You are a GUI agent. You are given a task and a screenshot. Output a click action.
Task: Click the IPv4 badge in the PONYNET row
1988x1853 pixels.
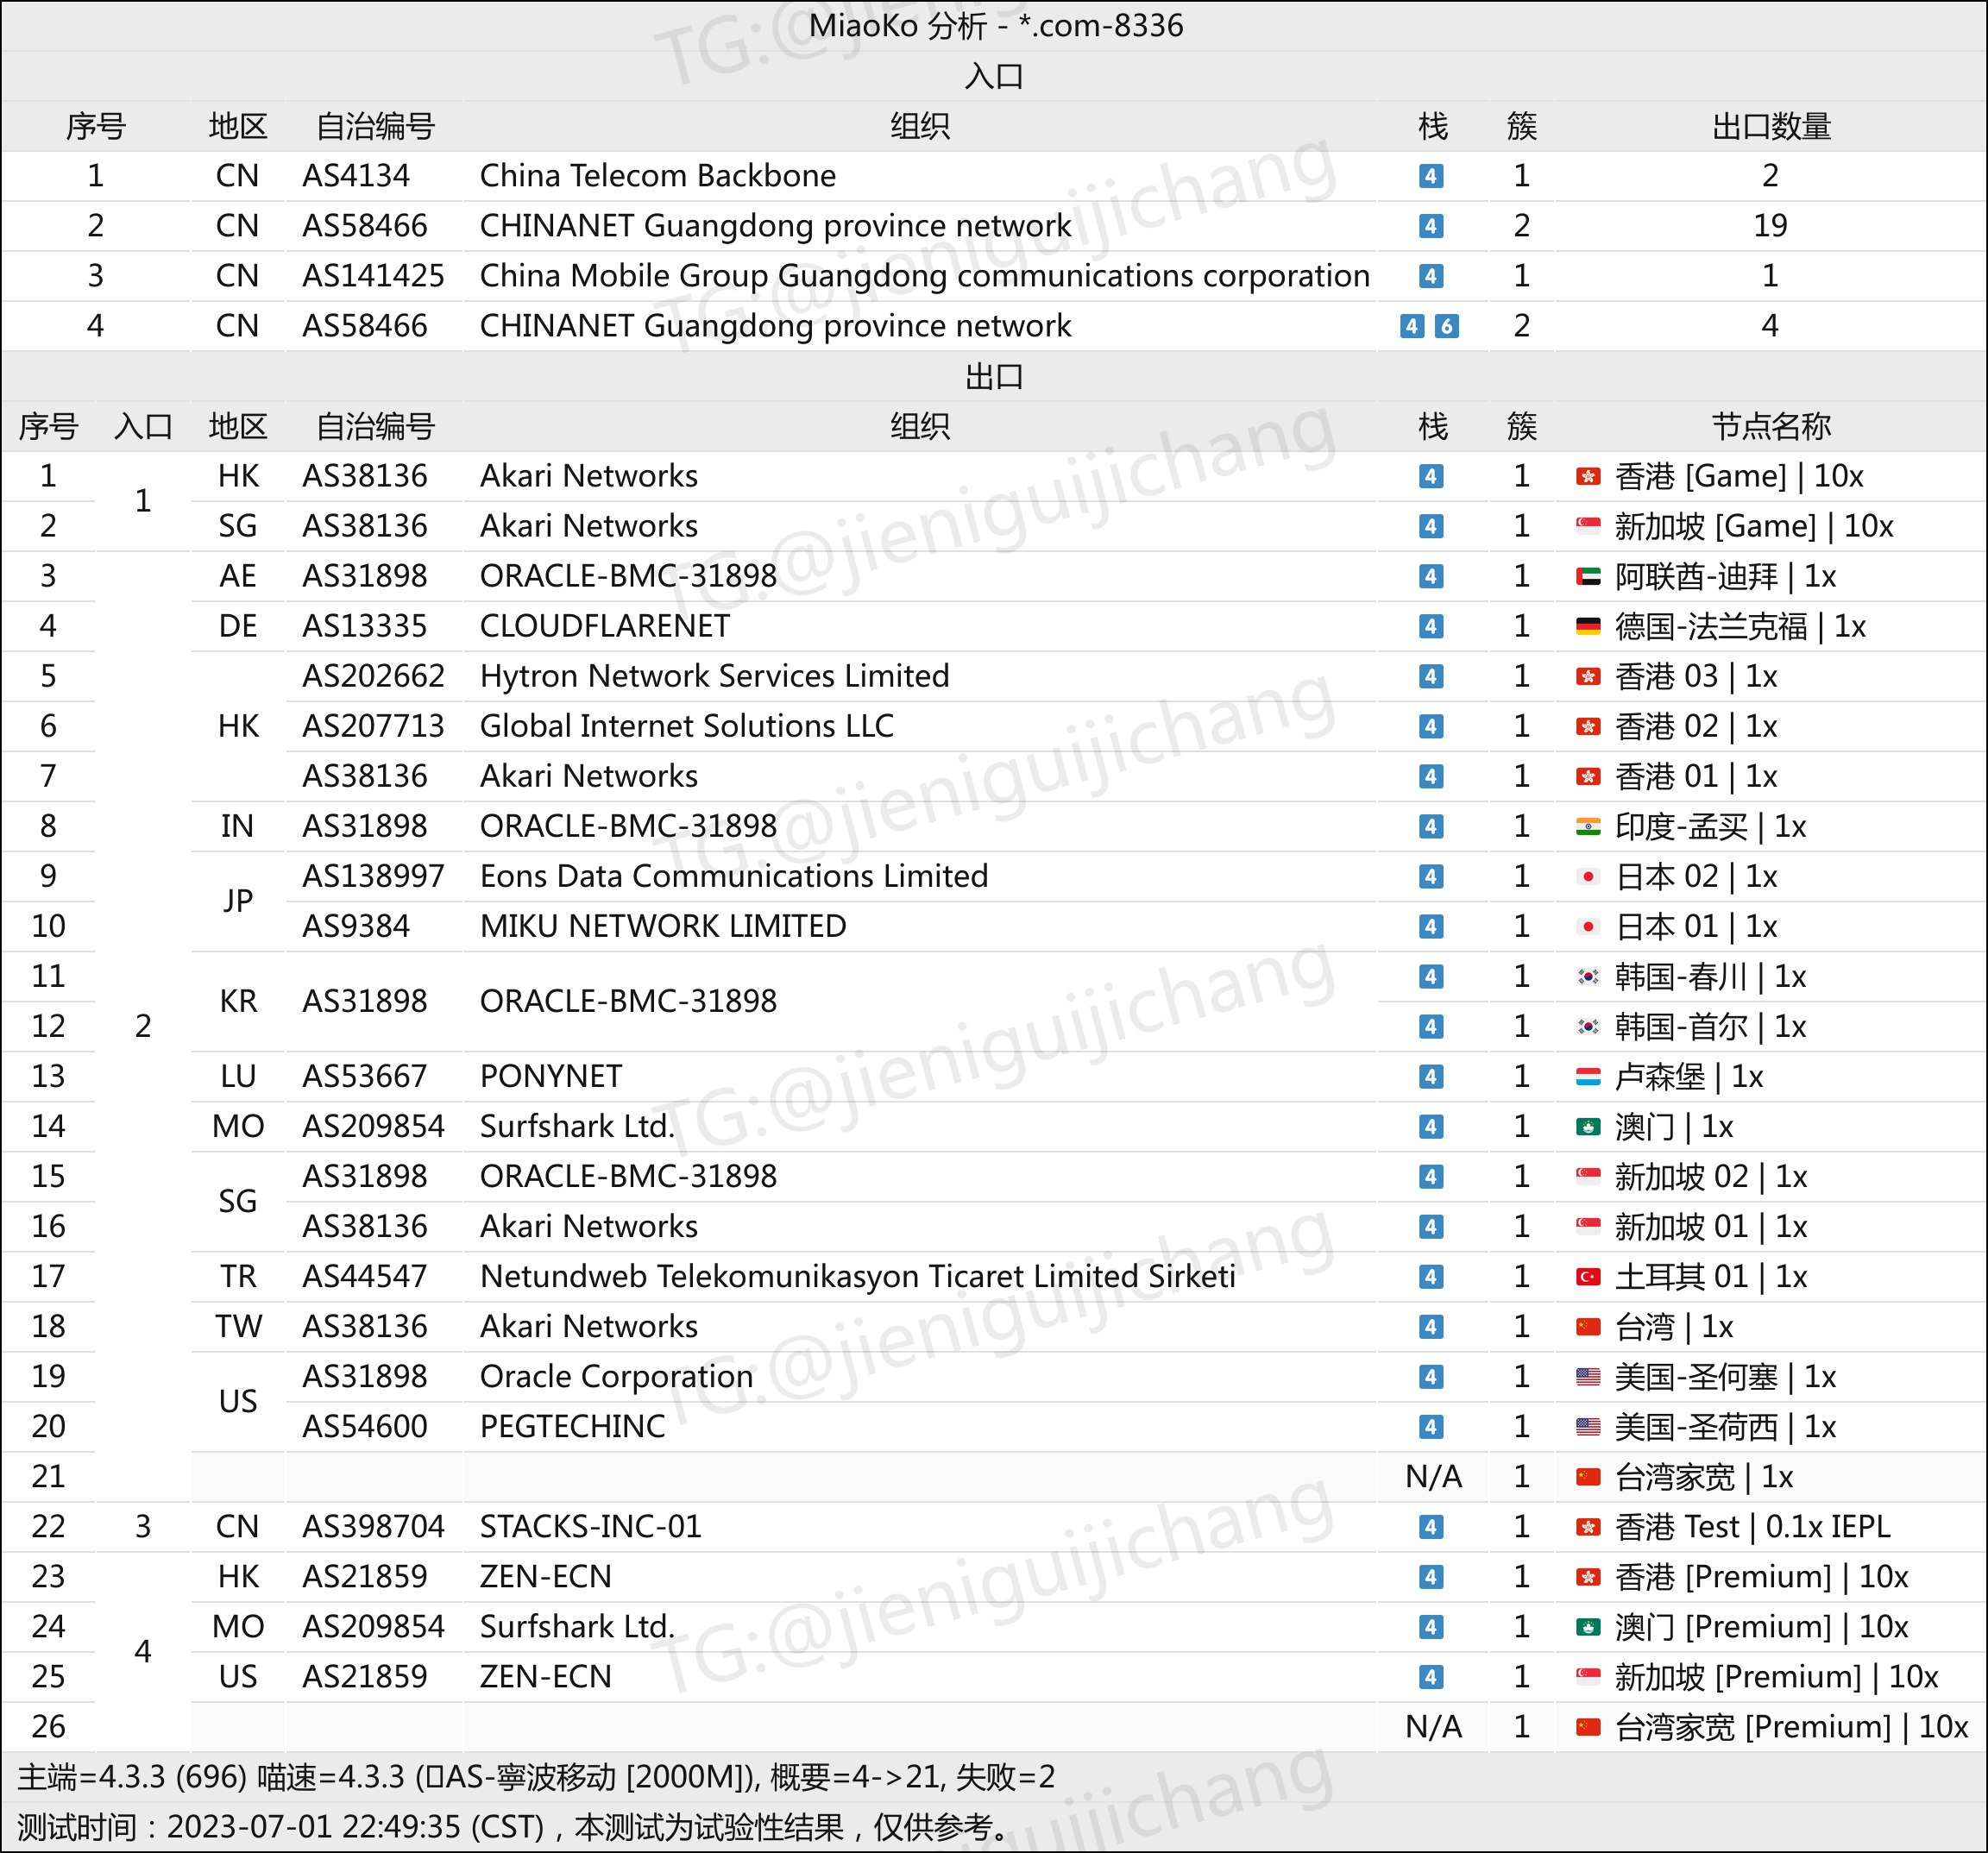(x=1431, y=1076)
